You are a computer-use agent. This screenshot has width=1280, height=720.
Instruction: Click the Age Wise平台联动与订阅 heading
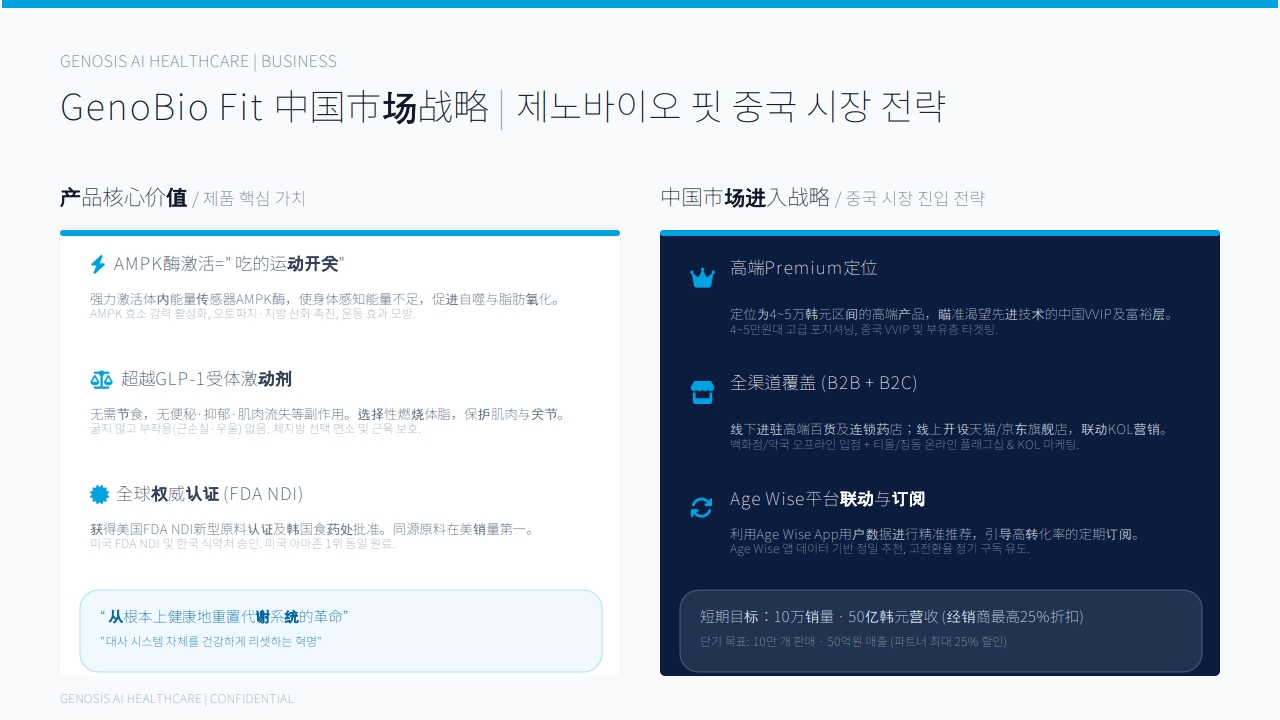click(x=828, y=499)
